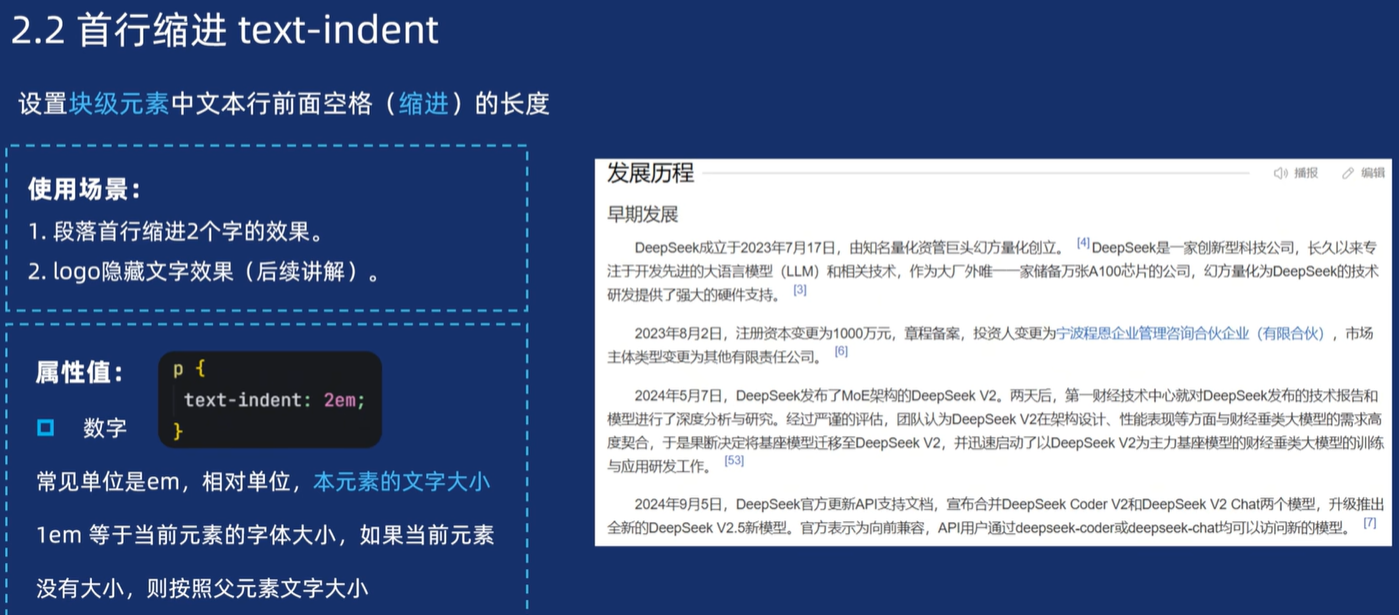The height and width of the screenshot is (615, 1399).
Task: Open reference [6] after 其他有限责任公司
Action: (841, 351)
